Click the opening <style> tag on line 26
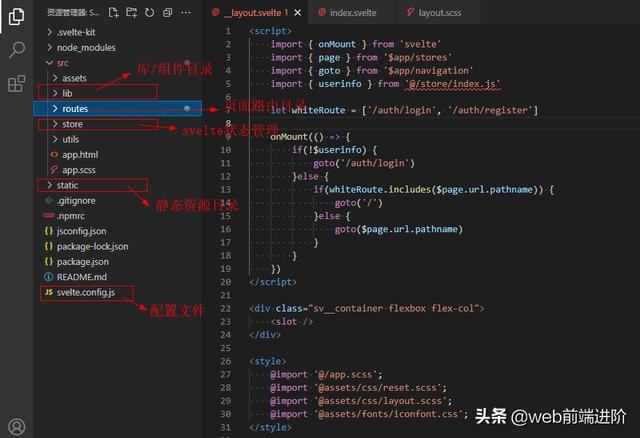The height and width of the screenshot is (438, 640). [x=268, y=361]
